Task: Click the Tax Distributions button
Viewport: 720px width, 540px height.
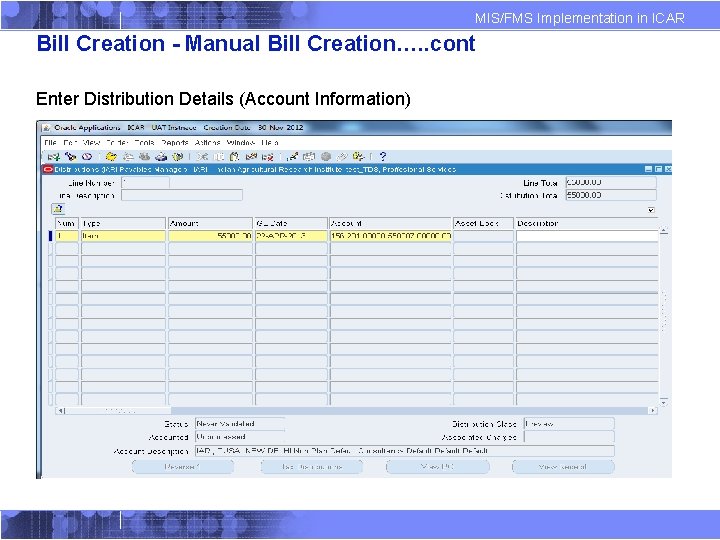Action: click(311, 467)
